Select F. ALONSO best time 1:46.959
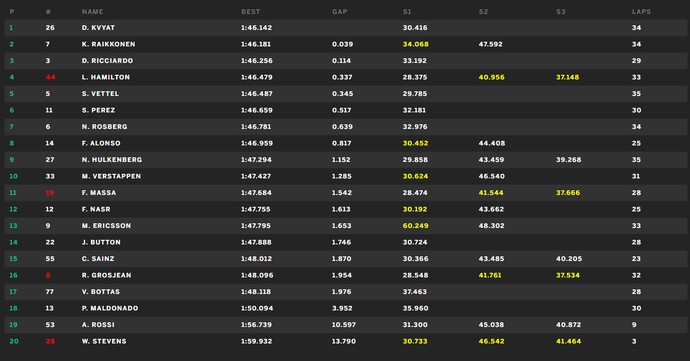The width and height of the screenshot is (690, 361). pos(257,143)
